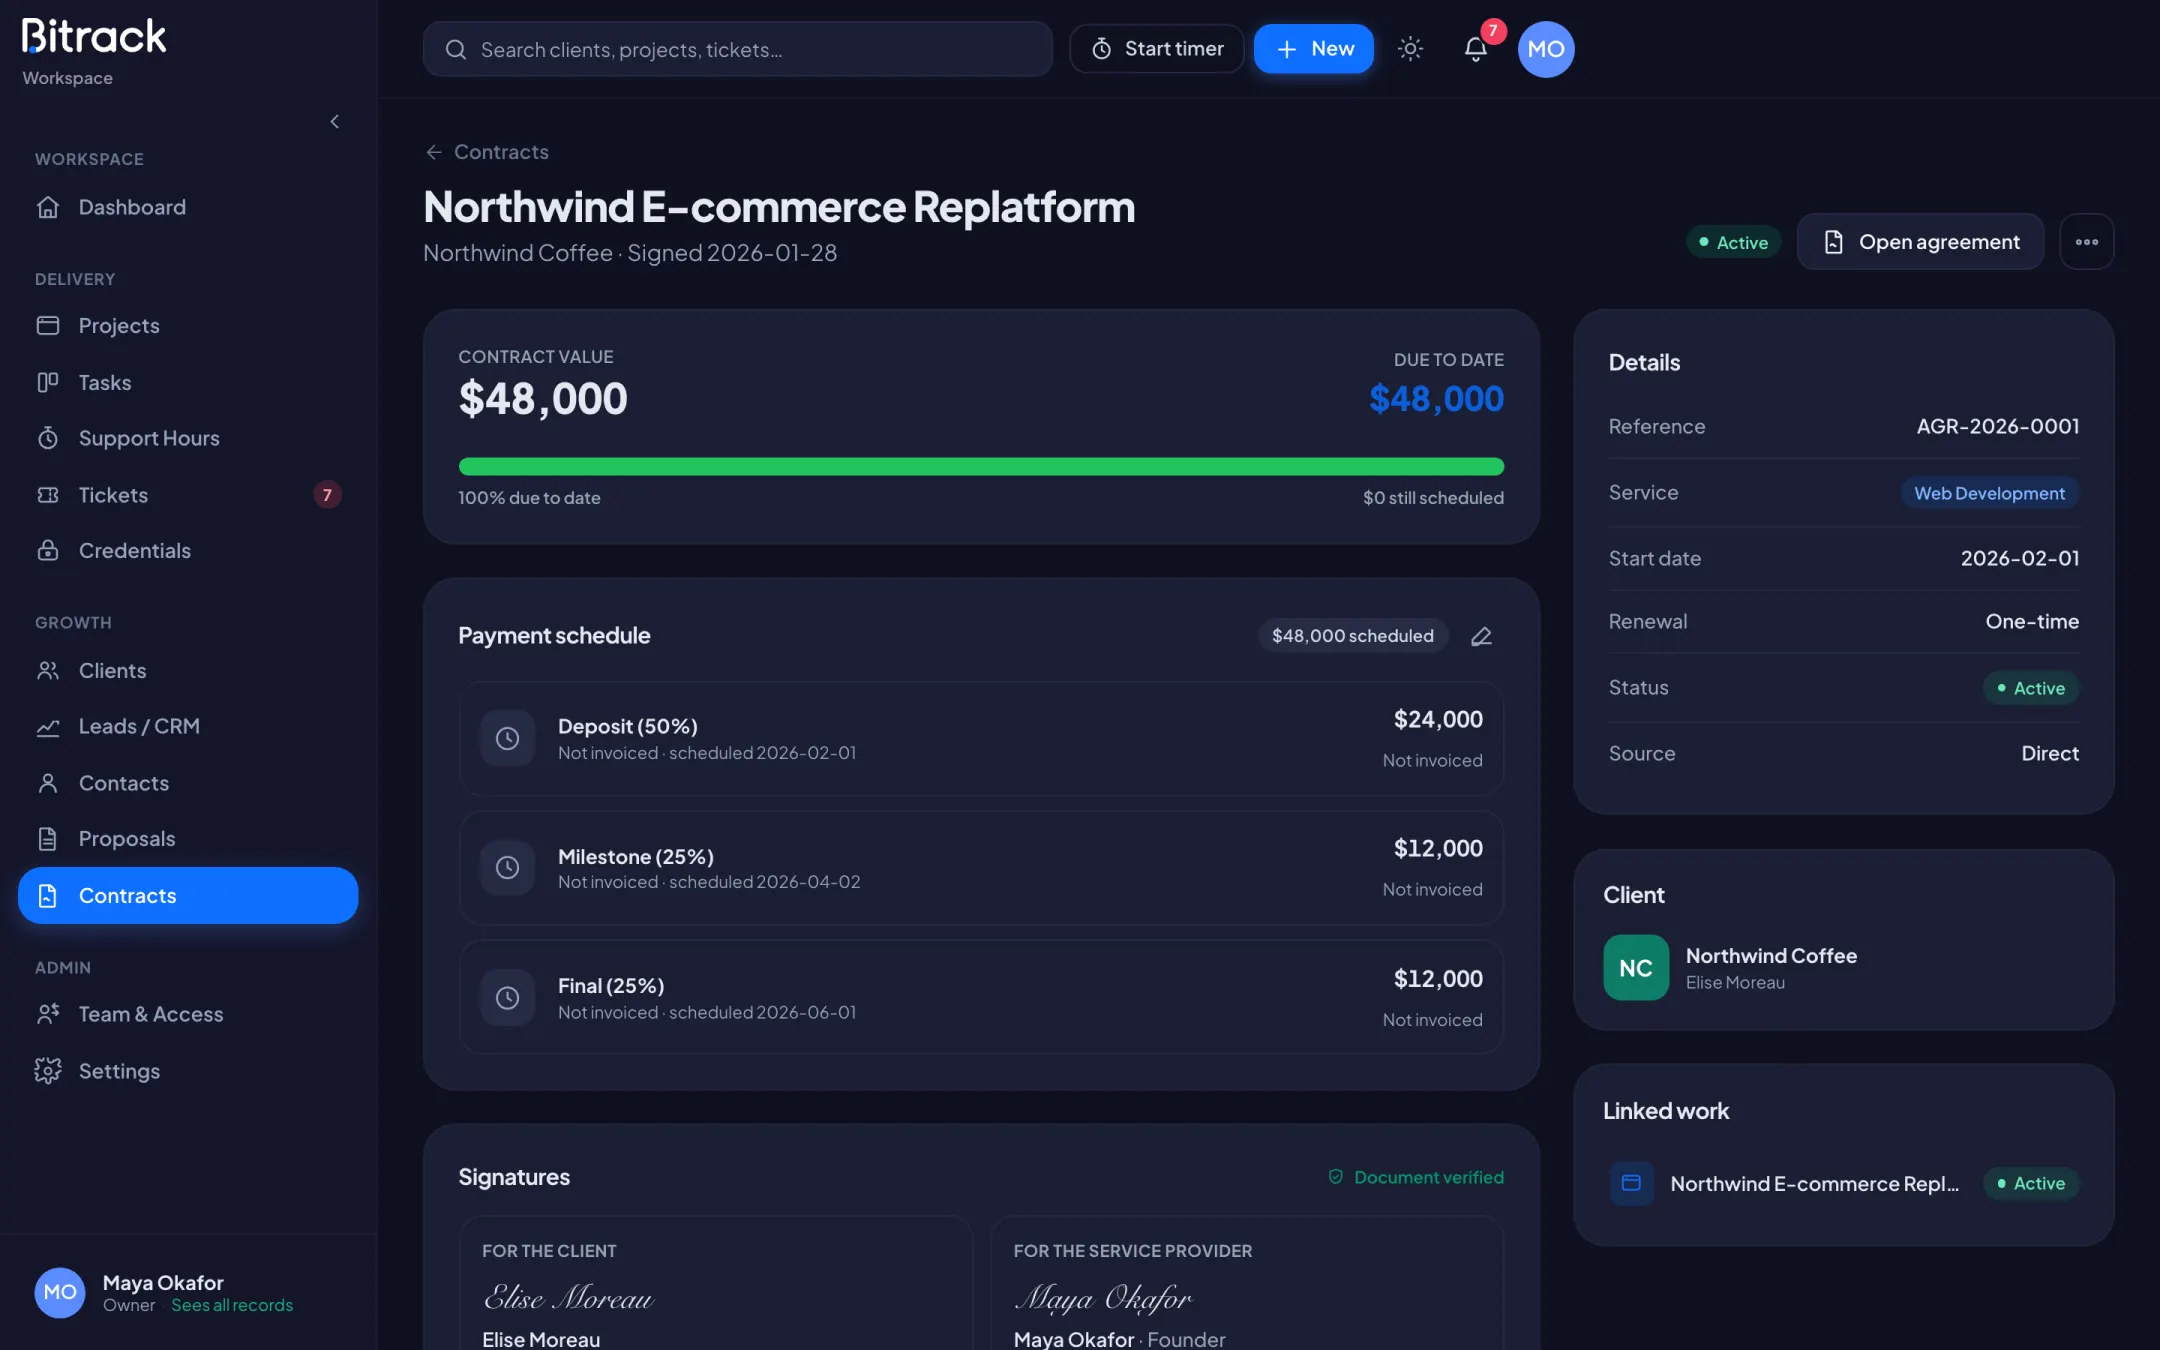Click the Deposit (50%) clock icon

508,738
